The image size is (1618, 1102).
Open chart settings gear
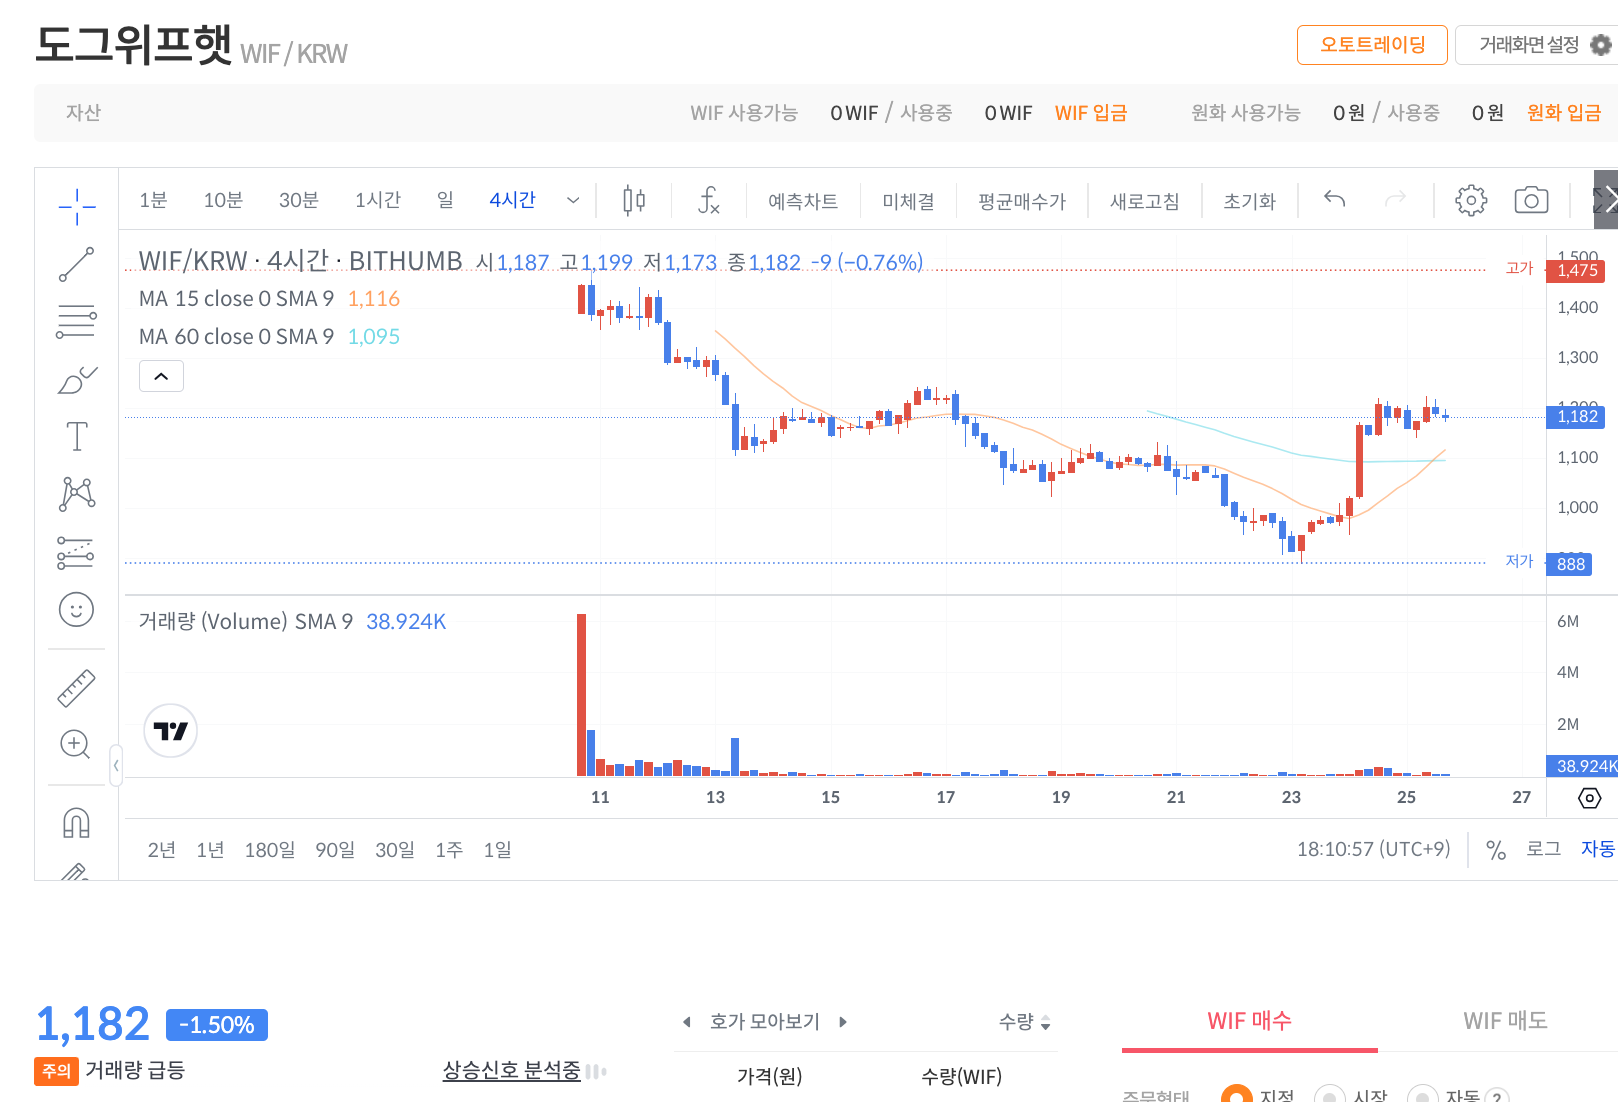tap(1471, 200)
